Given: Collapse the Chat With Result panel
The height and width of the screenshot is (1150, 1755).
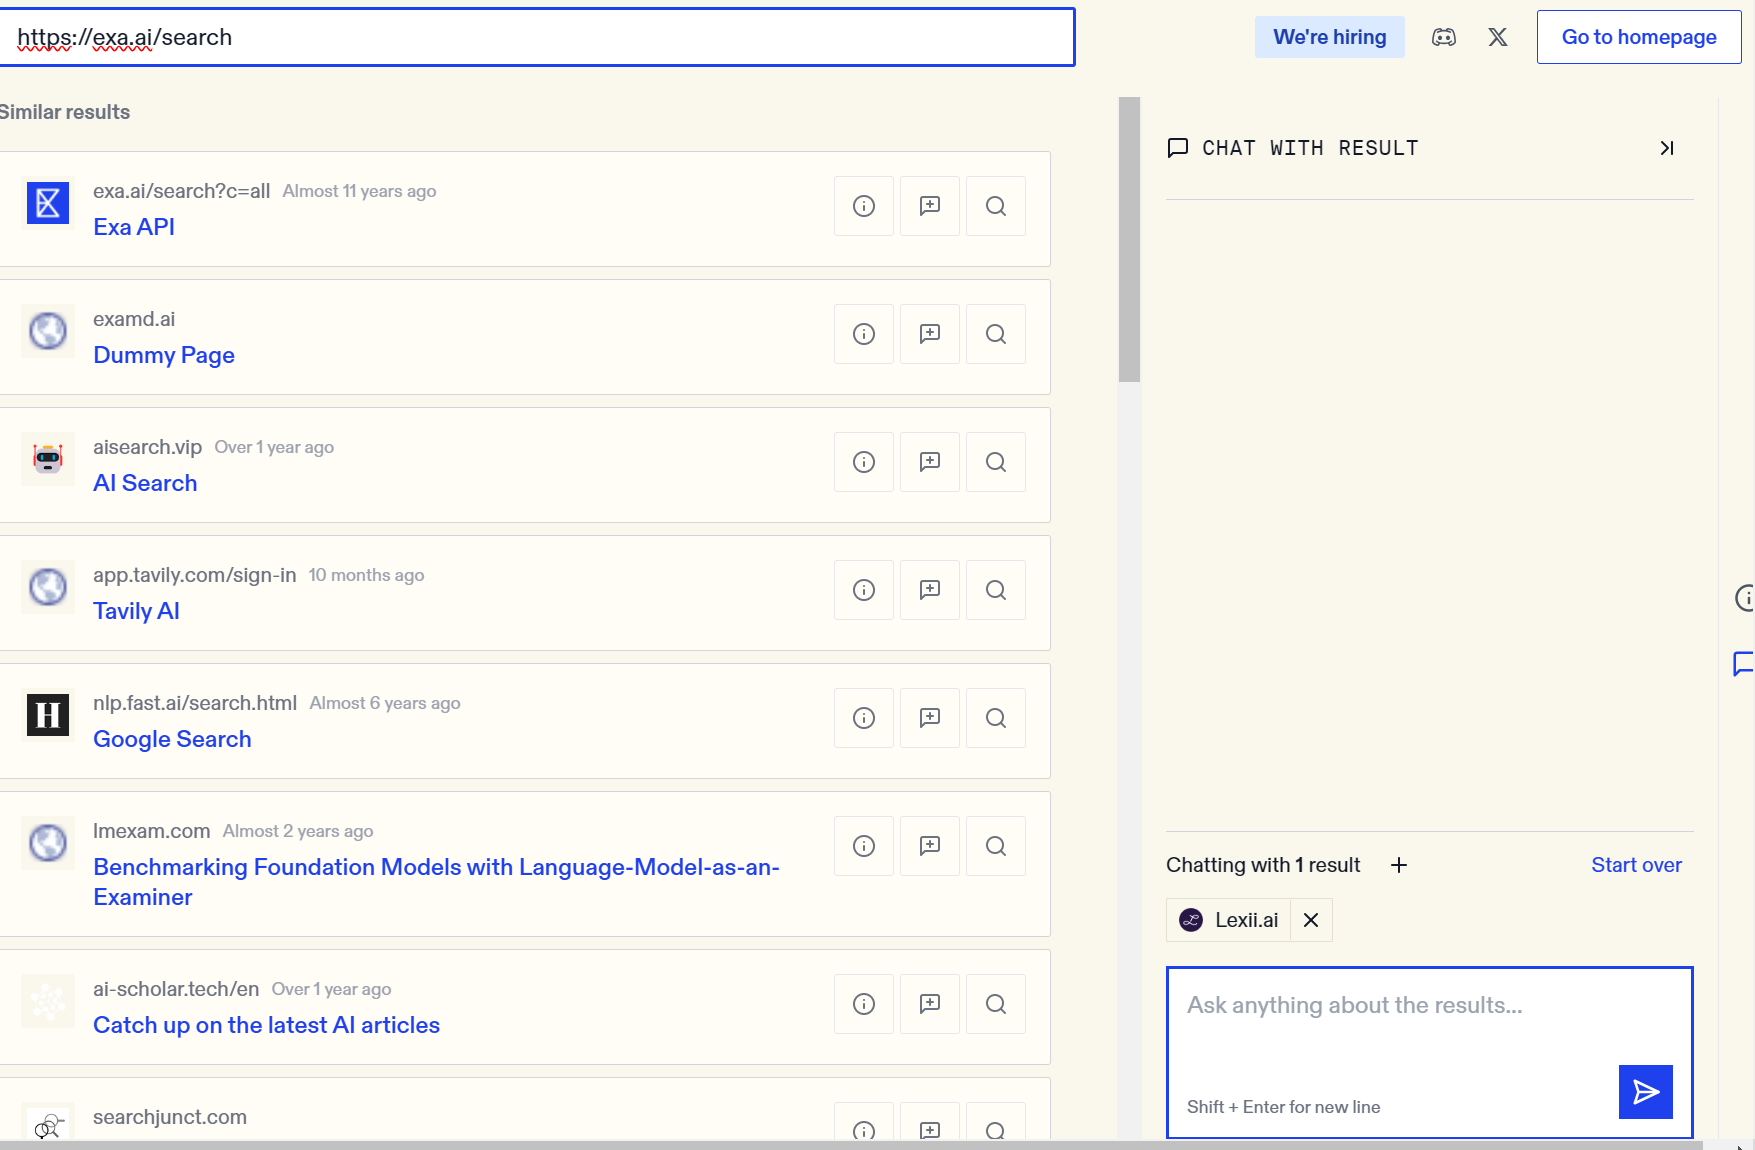Looking at the screenshot, I should 1666,148.
